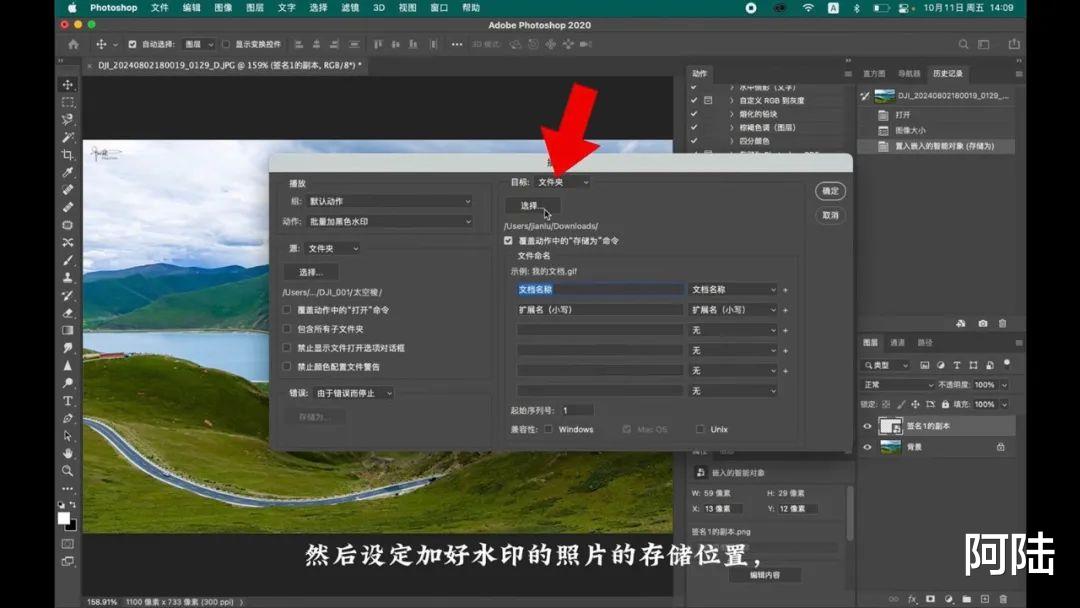Open the action Set (组) 默认动作 dropdown
The image size is (1080, 608).
coord(390,201)
